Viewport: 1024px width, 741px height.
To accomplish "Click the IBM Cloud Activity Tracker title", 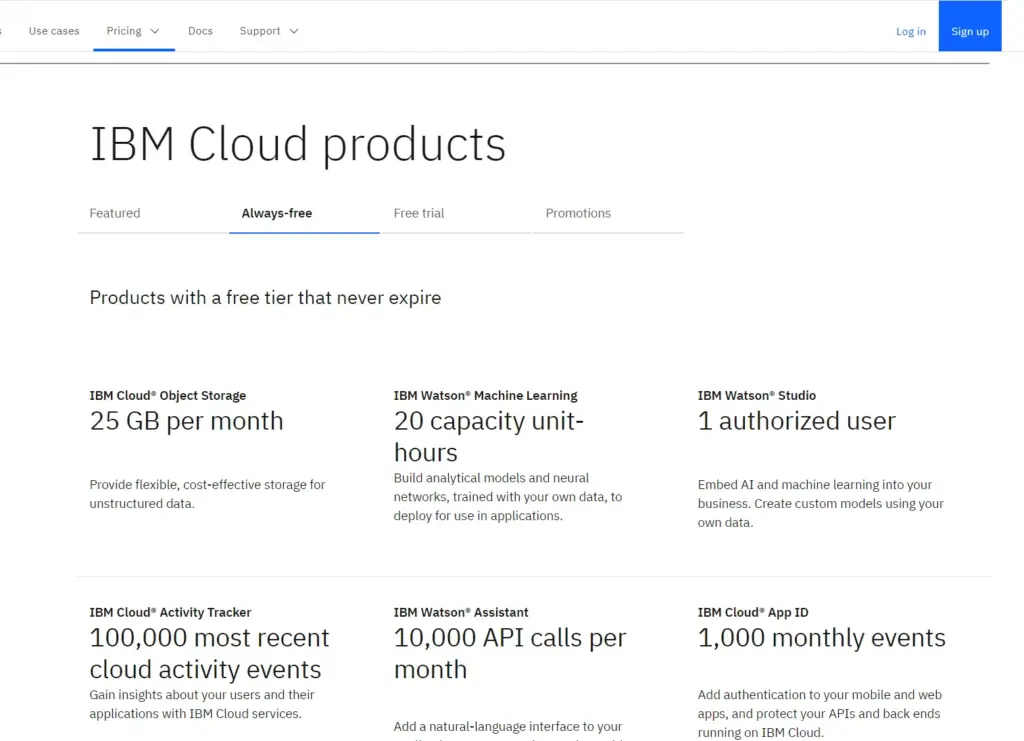I will [x=170, y=612].
